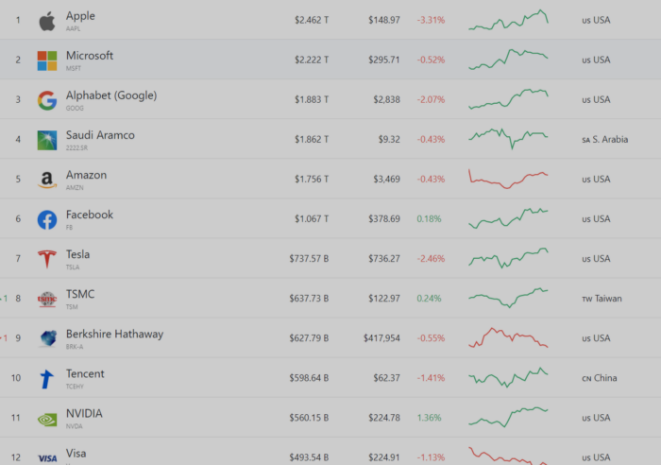View Amazon's 30-day price chart
This screenshot has width=661, height=465.
[x=508, y=179]
